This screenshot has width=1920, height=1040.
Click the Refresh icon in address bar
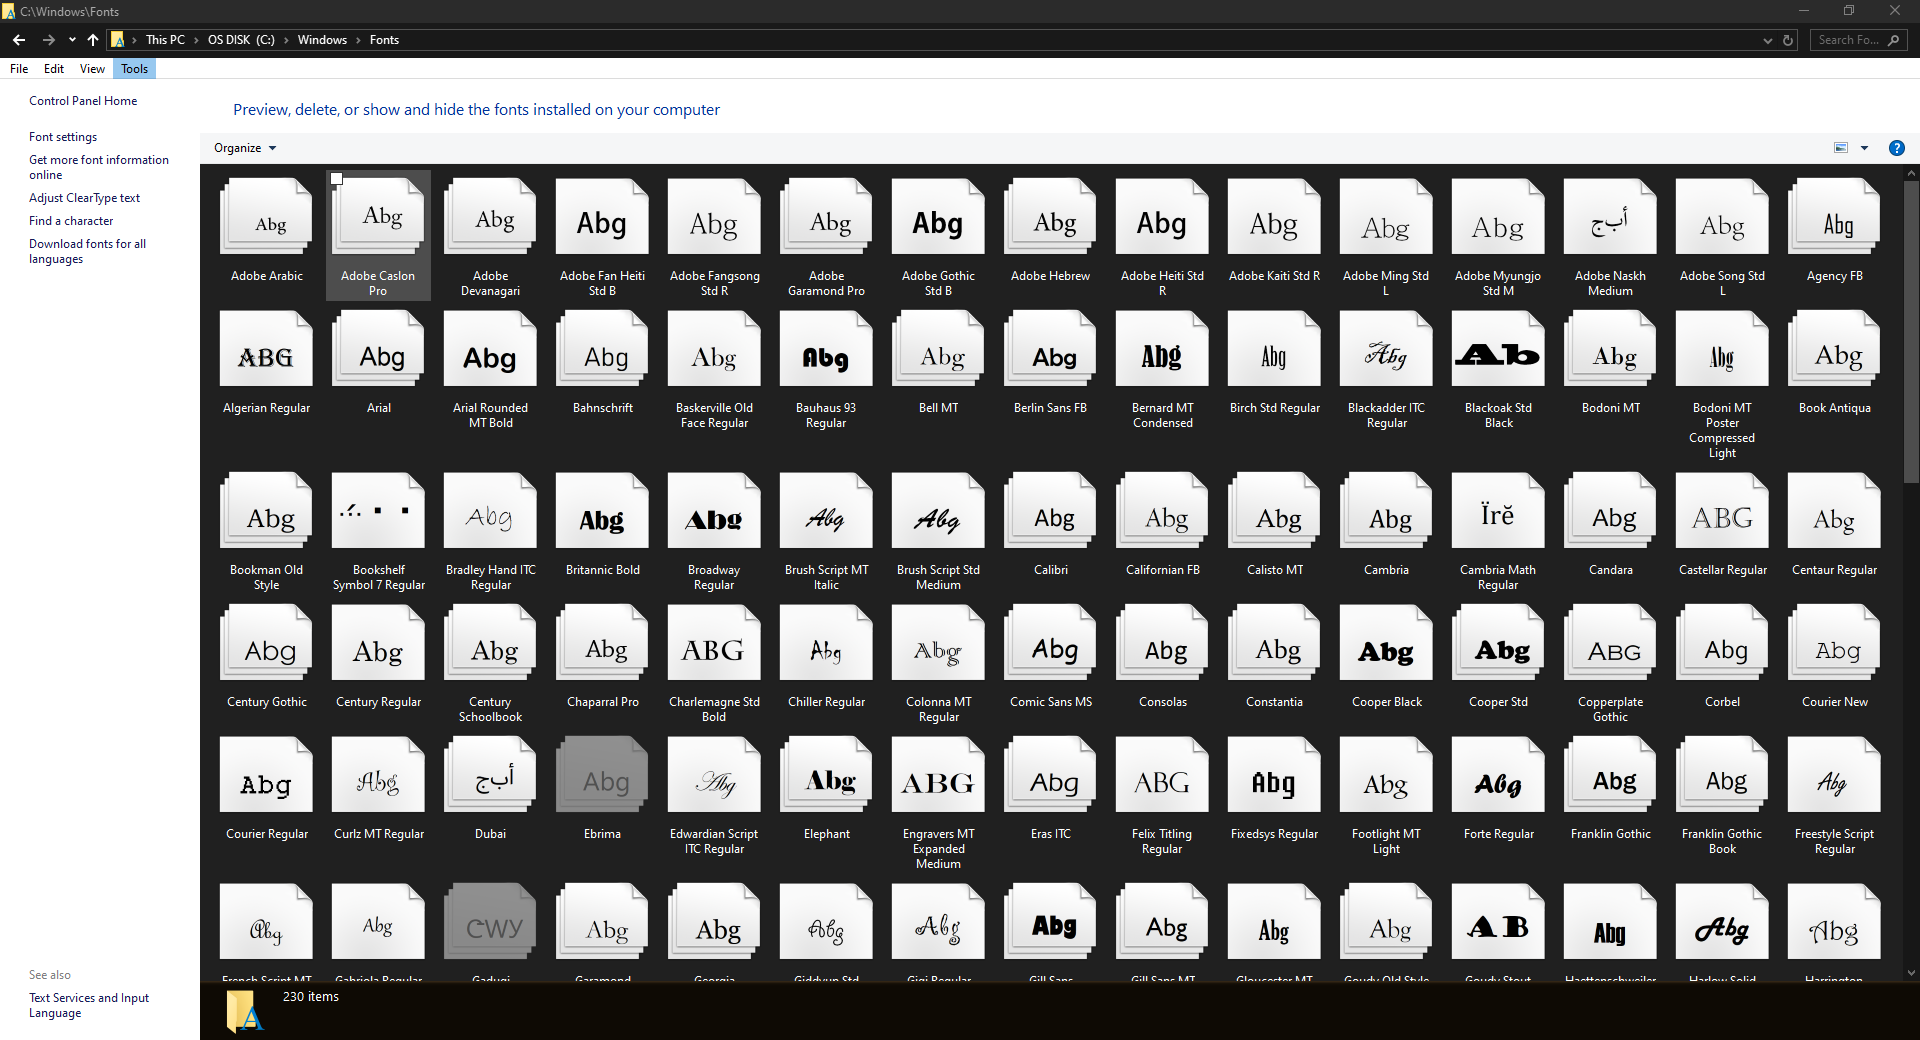pyautogui.click(x=1788, y=40)
